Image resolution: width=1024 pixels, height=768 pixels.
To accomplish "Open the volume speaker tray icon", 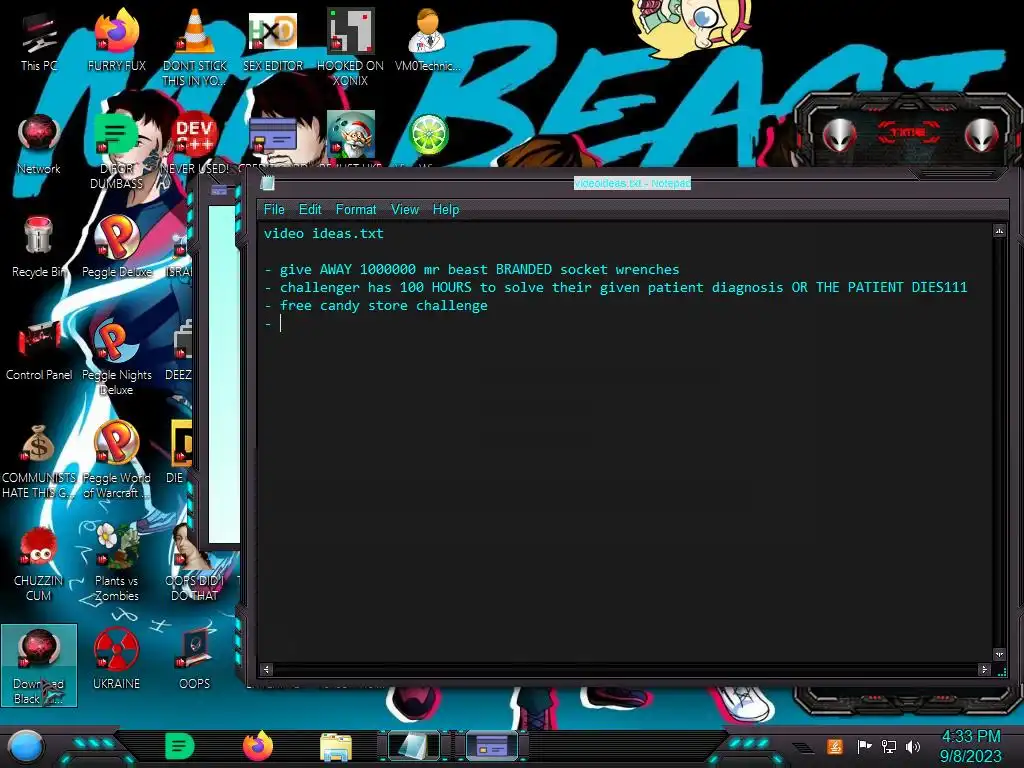I will pos(913,746).
